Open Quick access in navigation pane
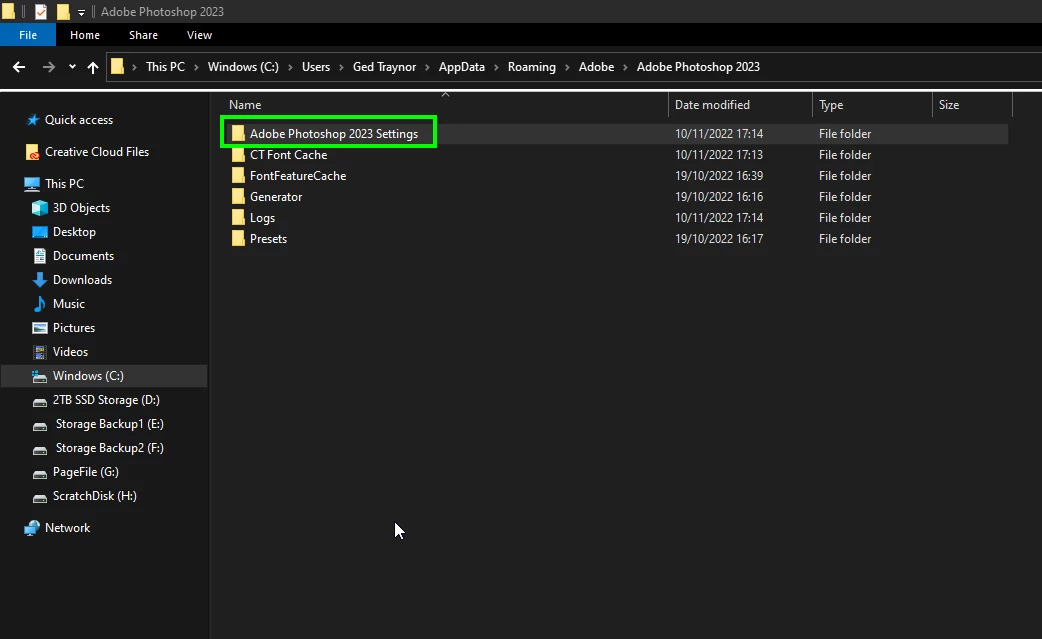The width and height of the screenshot is (1042, 639). 78,120
